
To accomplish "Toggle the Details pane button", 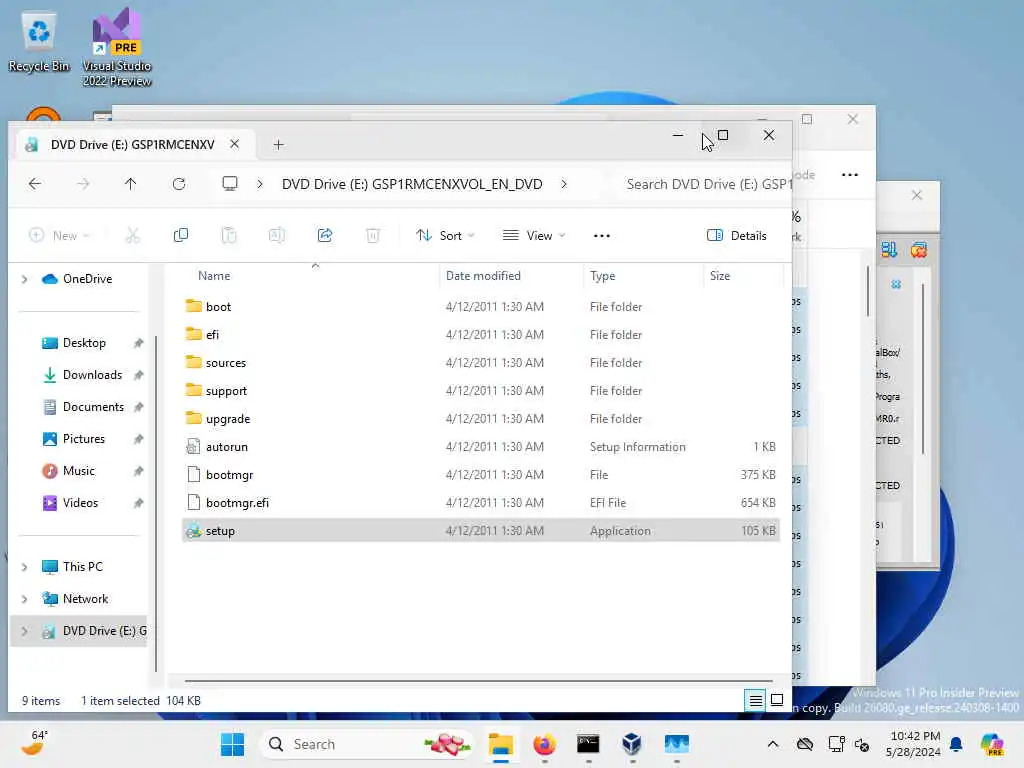I will pos(737,236).
